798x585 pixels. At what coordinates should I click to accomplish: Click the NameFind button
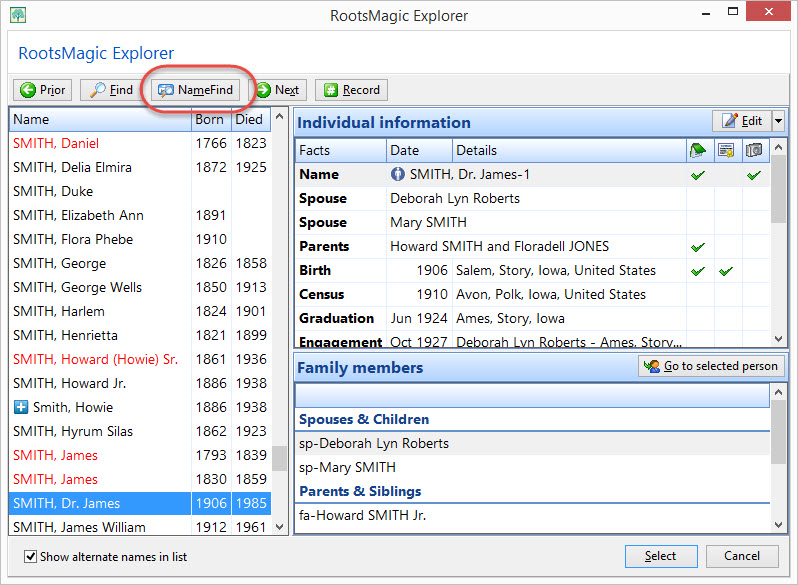pos(195,90)
